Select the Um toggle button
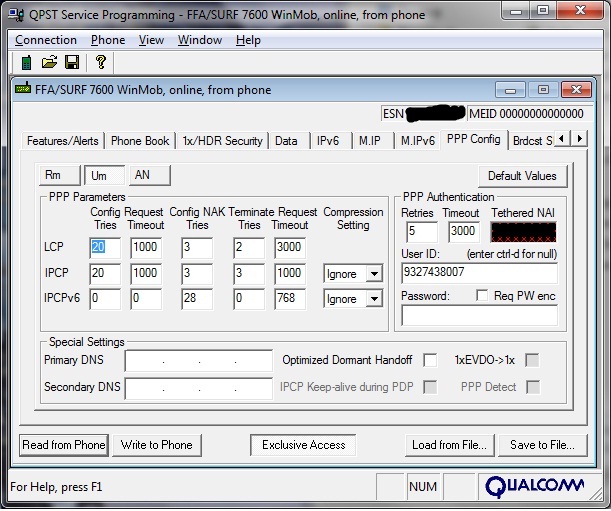 pyautogui.click(x=104, y=175)
